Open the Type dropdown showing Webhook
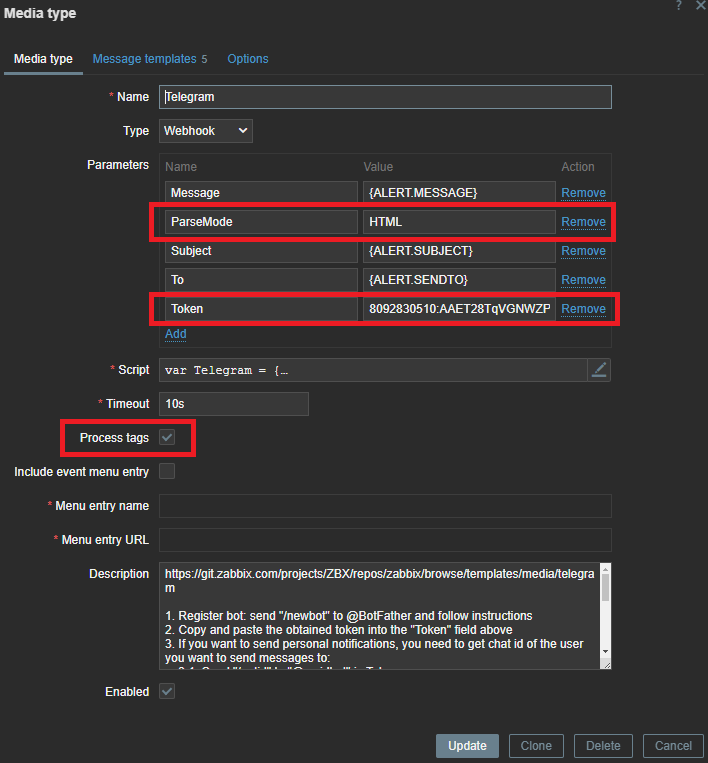The height and width of the screenshot is (763, 708). tap(205, 131)
